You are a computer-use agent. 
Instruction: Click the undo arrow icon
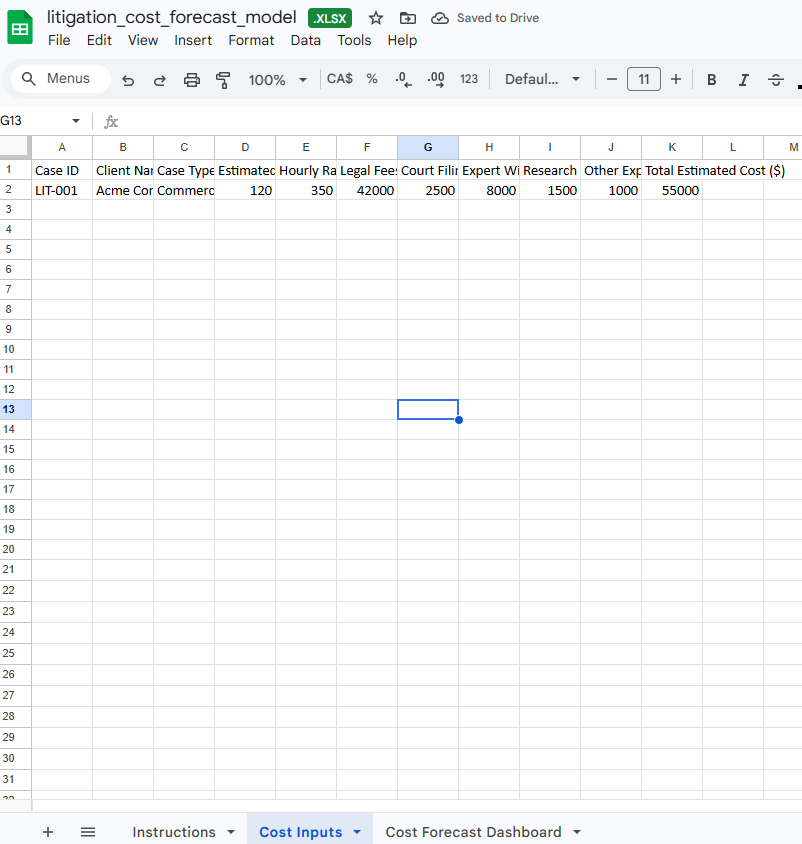pos(128,80)
